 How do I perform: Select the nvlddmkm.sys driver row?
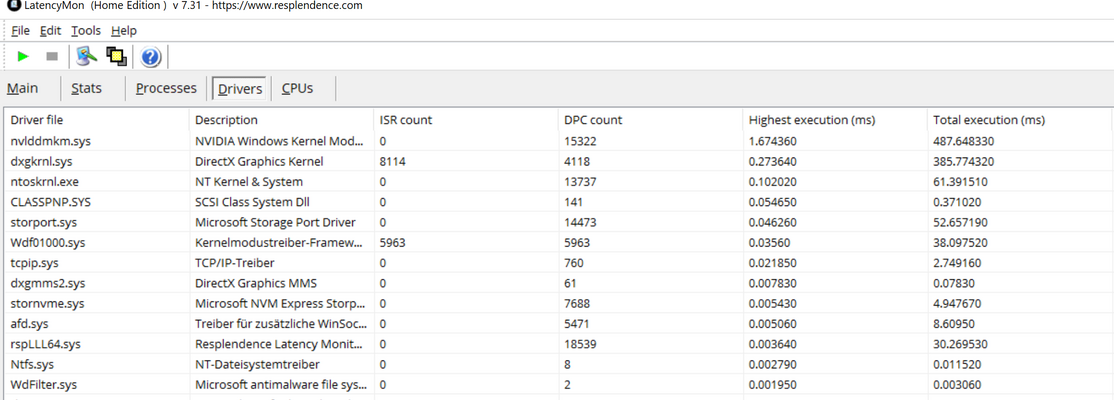pos(558,141)
